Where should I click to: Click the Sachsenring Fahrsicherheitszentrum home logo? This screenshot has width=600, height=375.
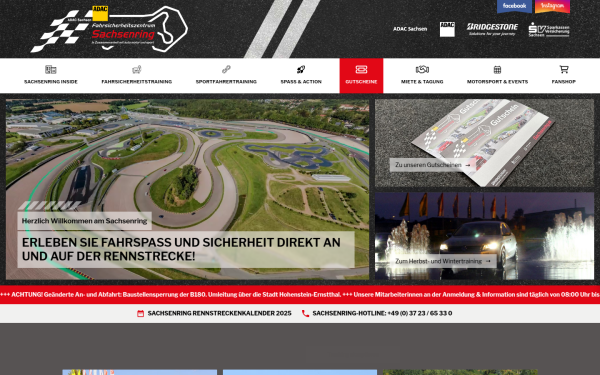tap(109, 29)
